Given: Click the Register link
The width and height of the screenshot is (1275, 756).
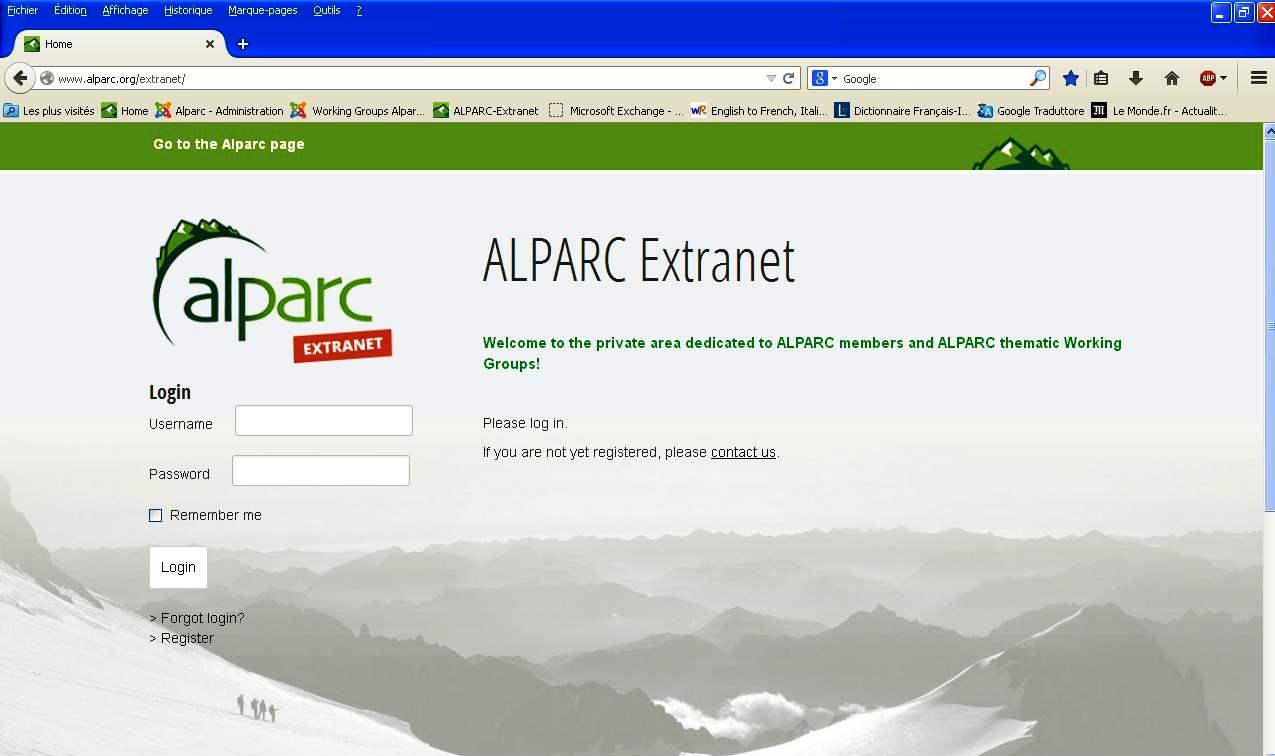Looking at the screenshot, I should click(187, 638).
